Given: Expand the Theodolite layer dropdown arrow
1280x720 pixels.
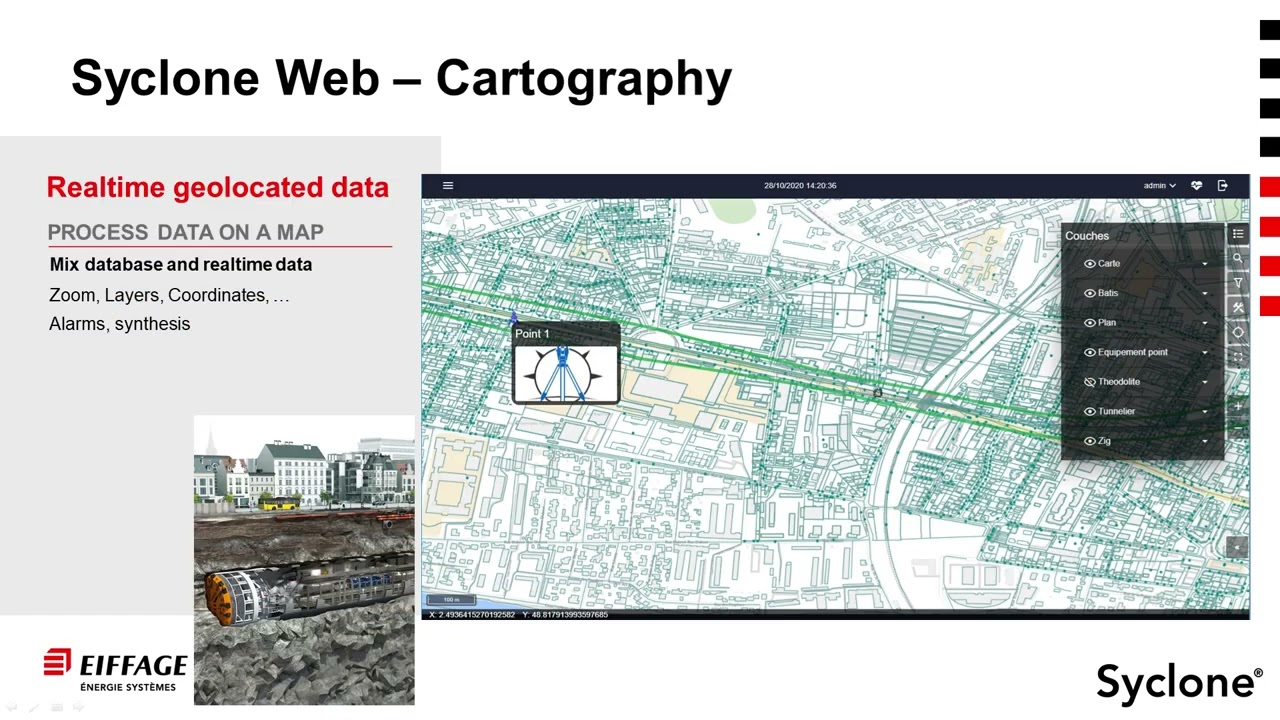Looking at the screenshot, I should [x=1204, y=382].
